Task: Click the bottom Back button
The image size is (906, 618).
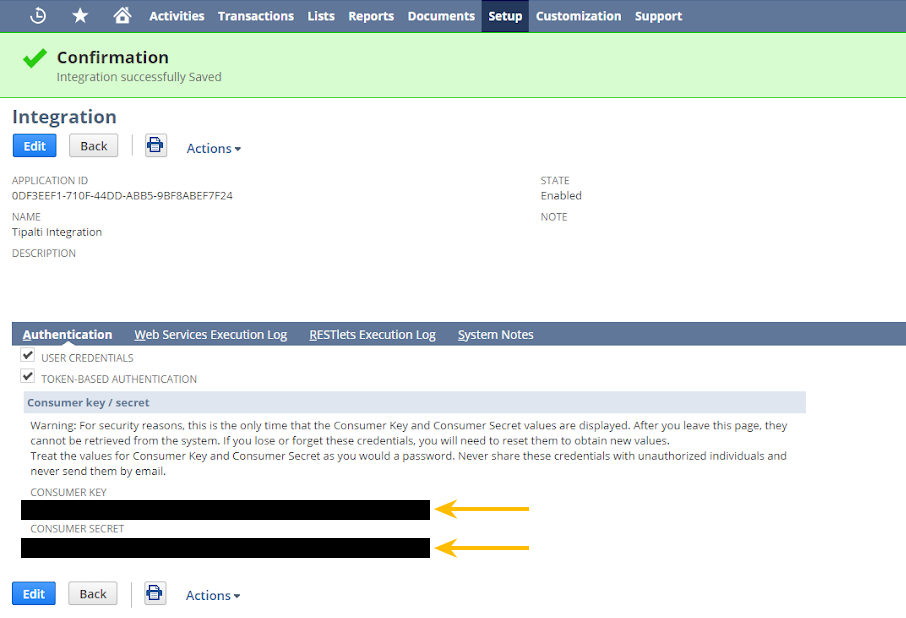Action: [92, 593]
